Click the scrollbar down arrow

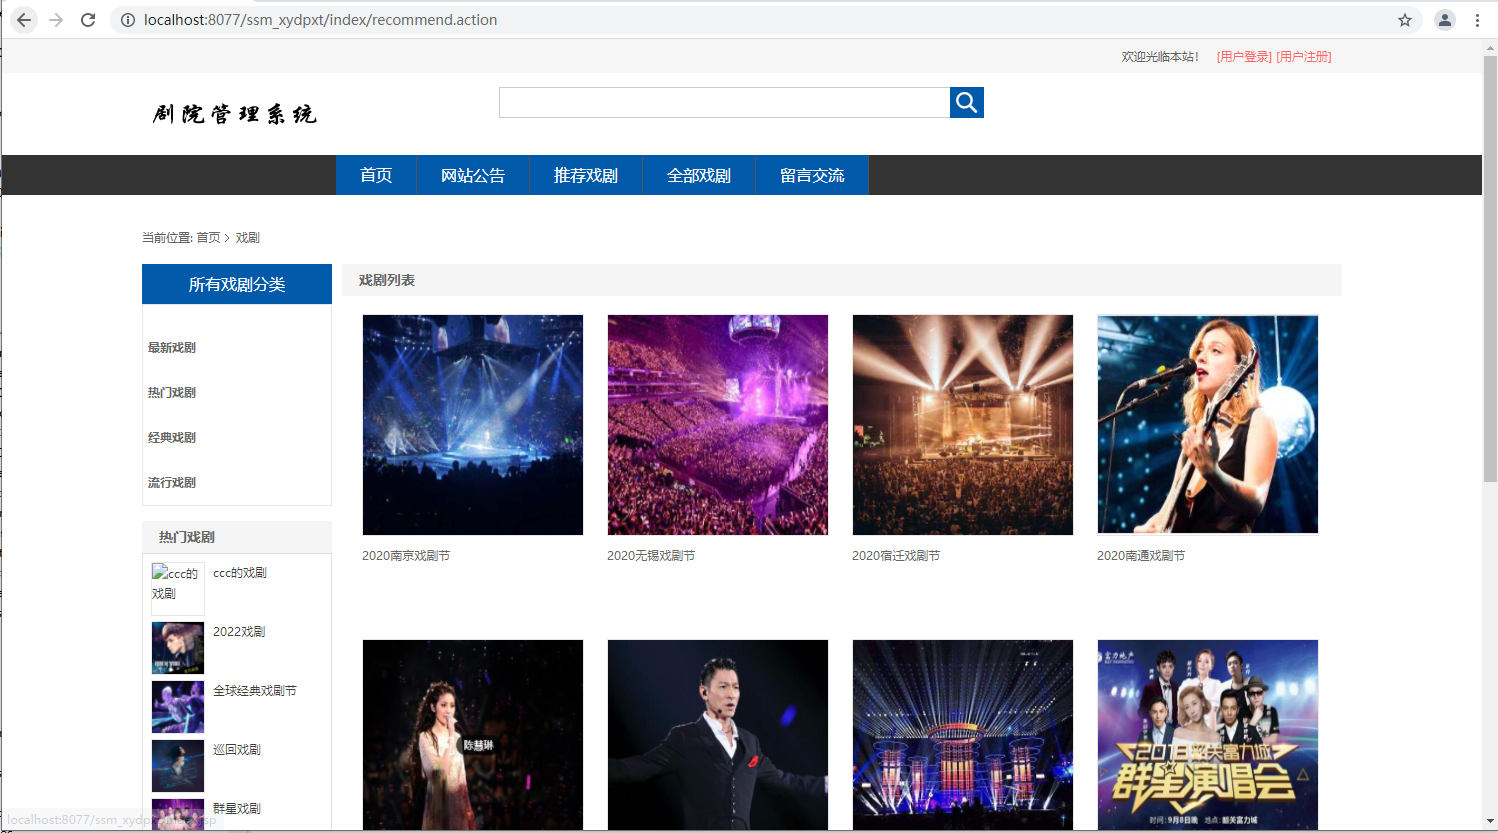(1490, 823)
